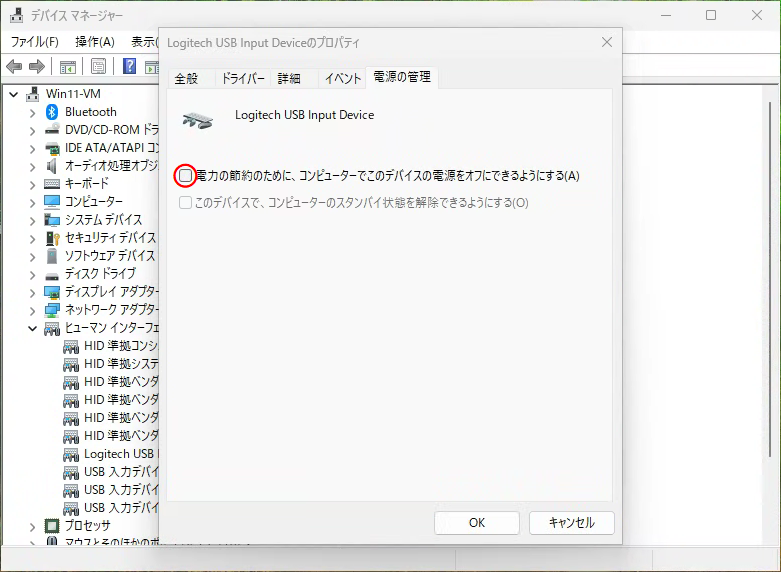Switch to the ドライバー tab
The width and height of the screenshot is (781, 572).
243,78
